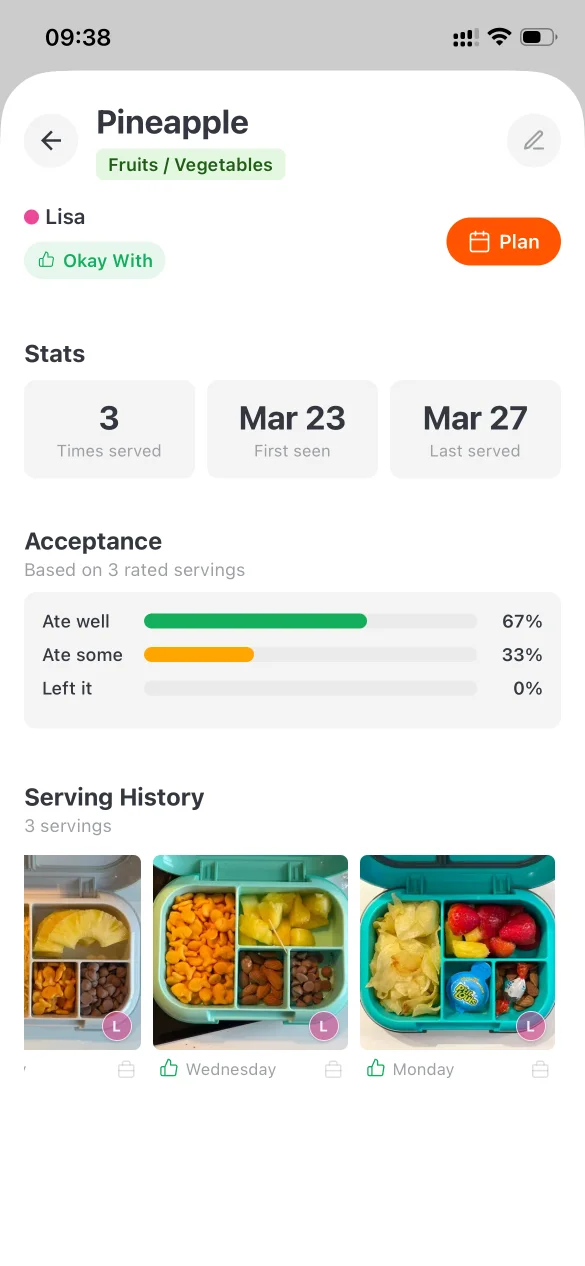Image resolution: width=585 pixels, height=1266 pixels.
Task: Select the Mar 23 First seen stat card
Action: (x=292, y=429)
